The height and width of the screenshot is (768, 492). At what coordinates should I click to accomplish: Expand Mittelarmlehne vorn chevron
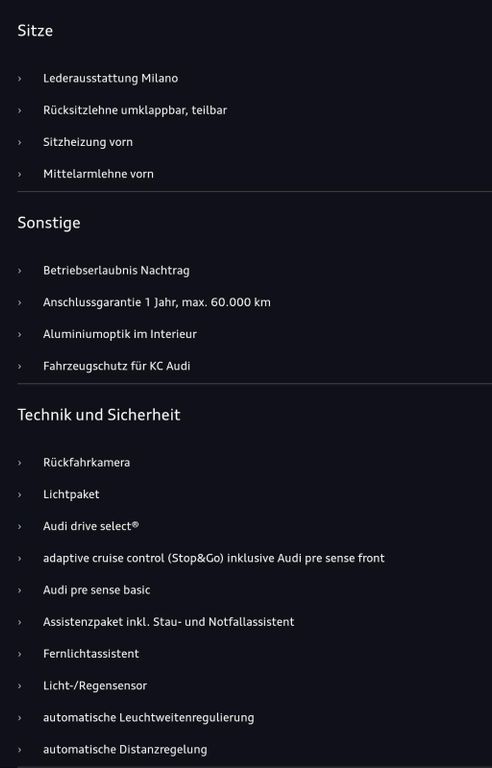pyautogui.click(x=20, y=174)
